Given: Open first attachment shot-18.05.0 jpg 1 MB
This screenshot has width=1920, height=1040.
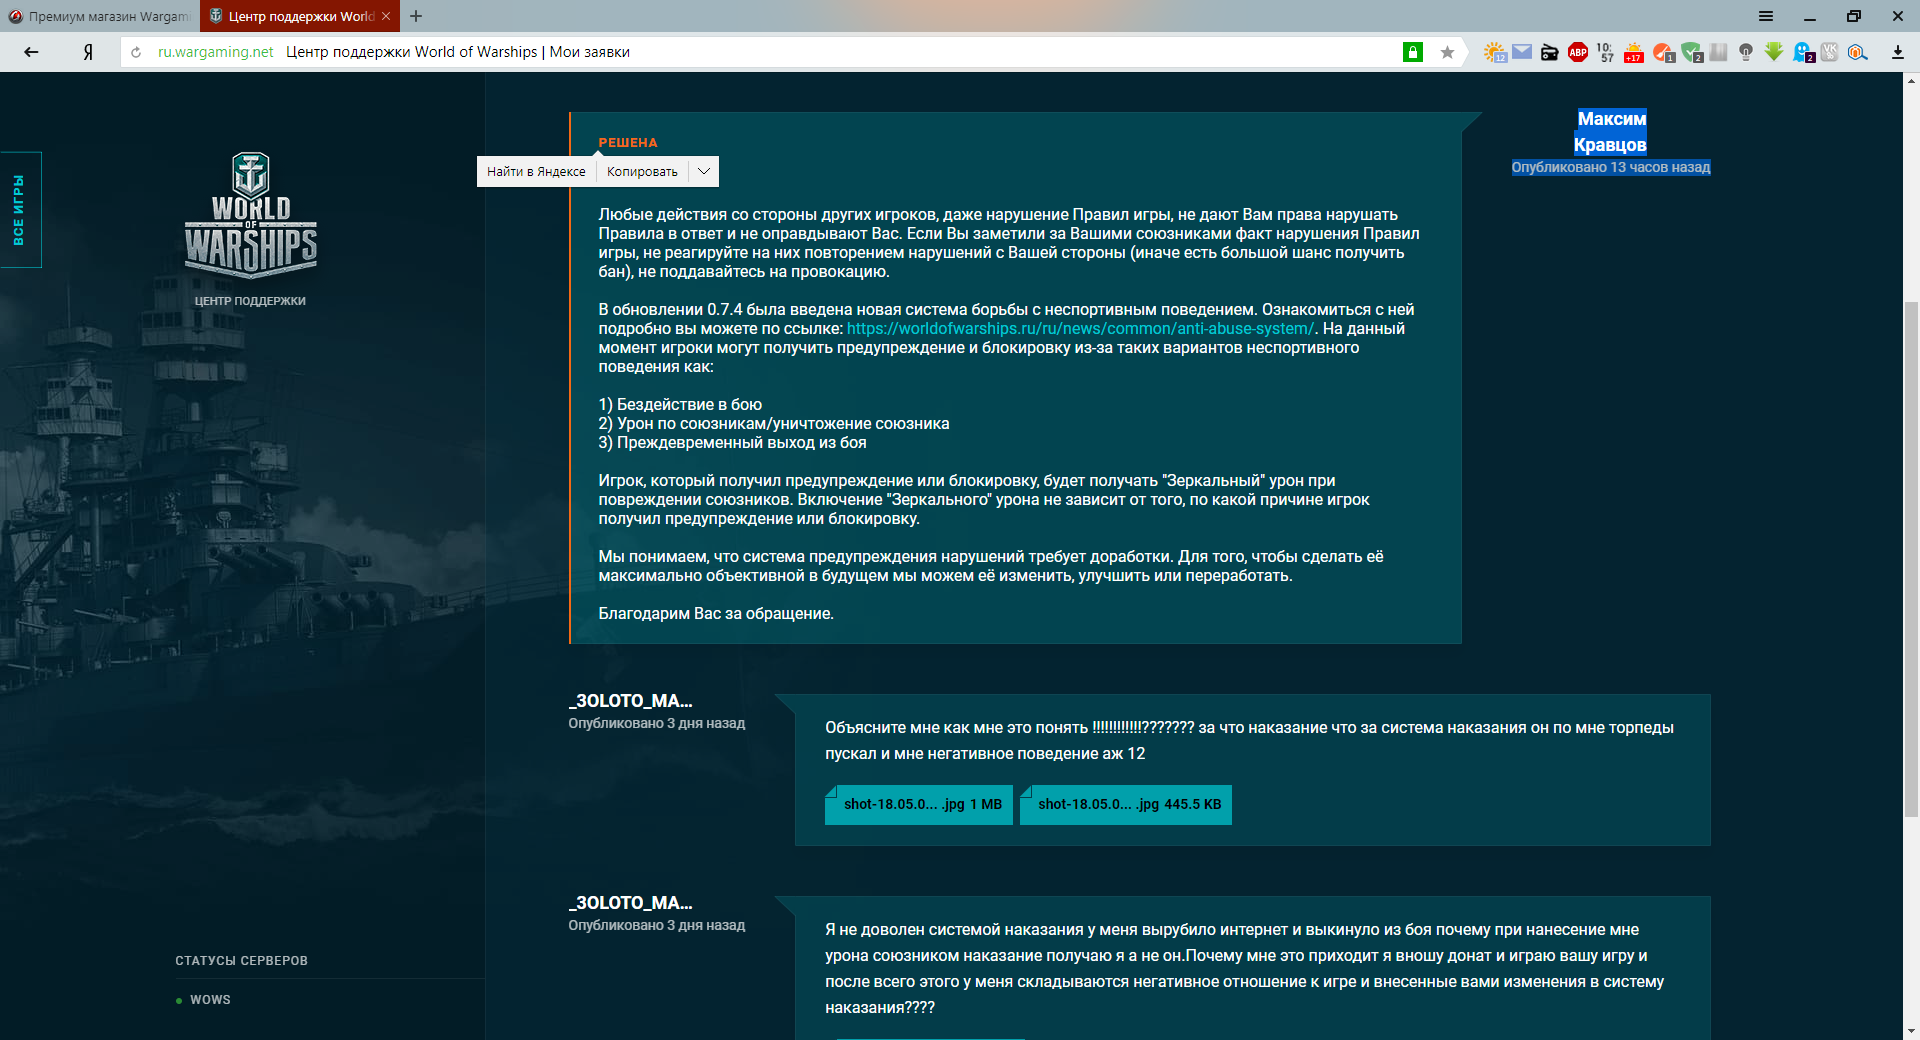Looking at the screenshot, I should pos(918,804).
